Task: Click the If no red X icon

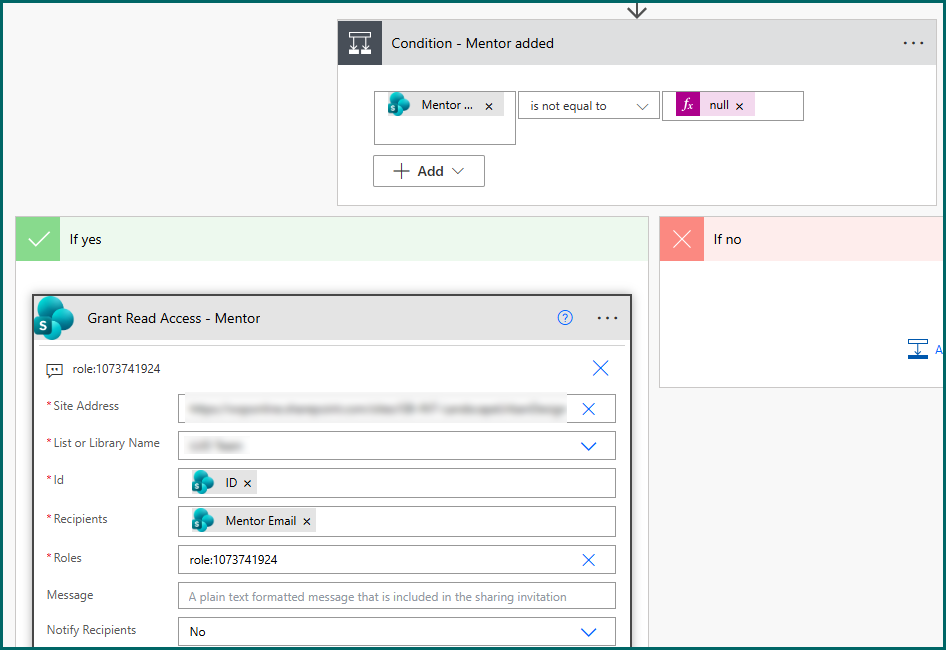Action: point(682,239)
